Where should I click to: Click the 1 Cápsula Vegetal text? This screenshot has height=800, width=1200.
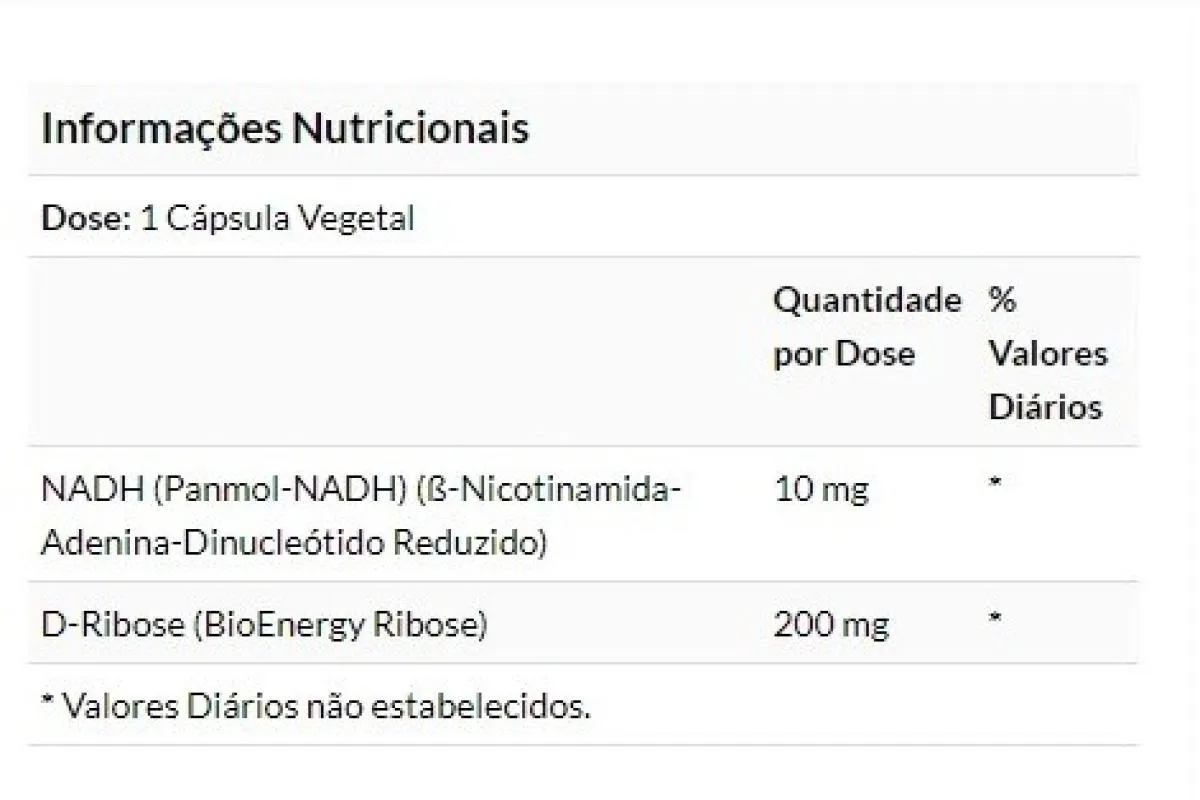(277, 218)
